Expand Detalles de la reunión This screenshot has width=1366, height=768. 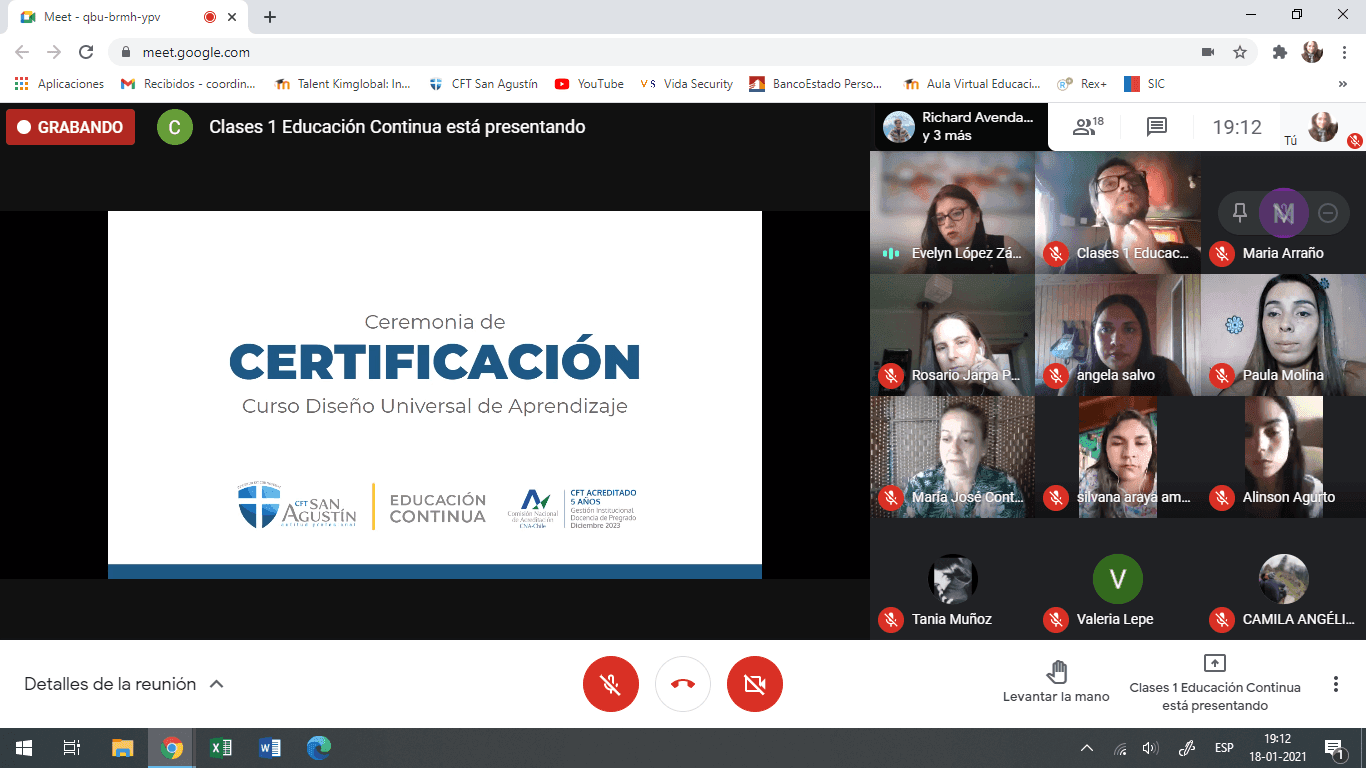click(124, 684)
